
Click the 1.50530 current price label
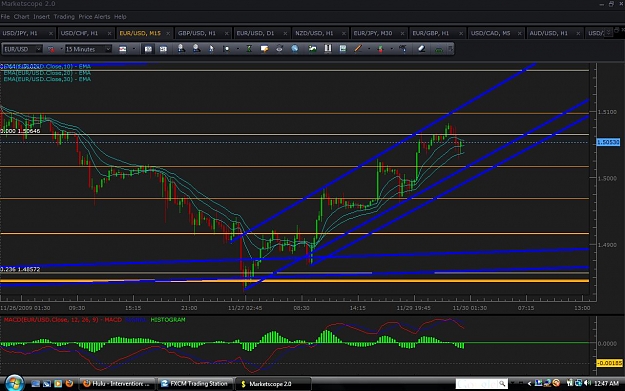click(608, 142)
